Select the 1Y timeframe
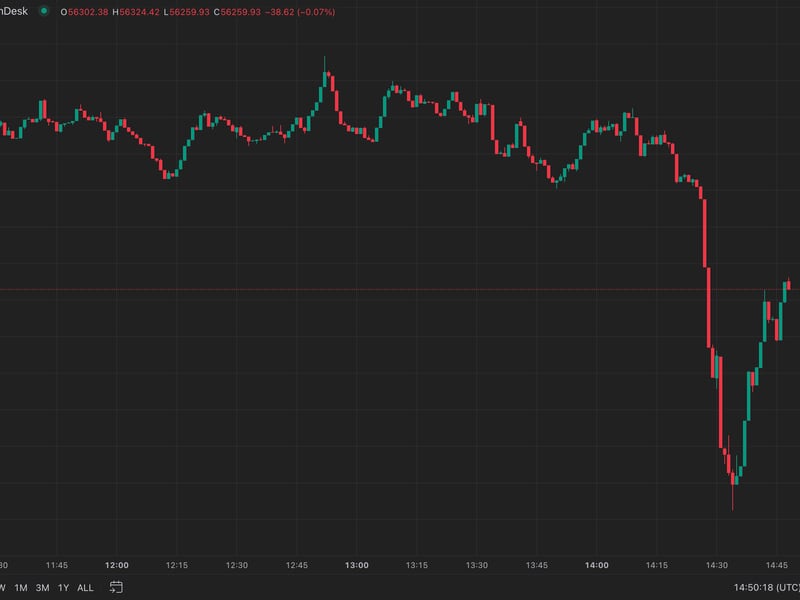The width and height of the screenshot is (800, 600). 64,587
